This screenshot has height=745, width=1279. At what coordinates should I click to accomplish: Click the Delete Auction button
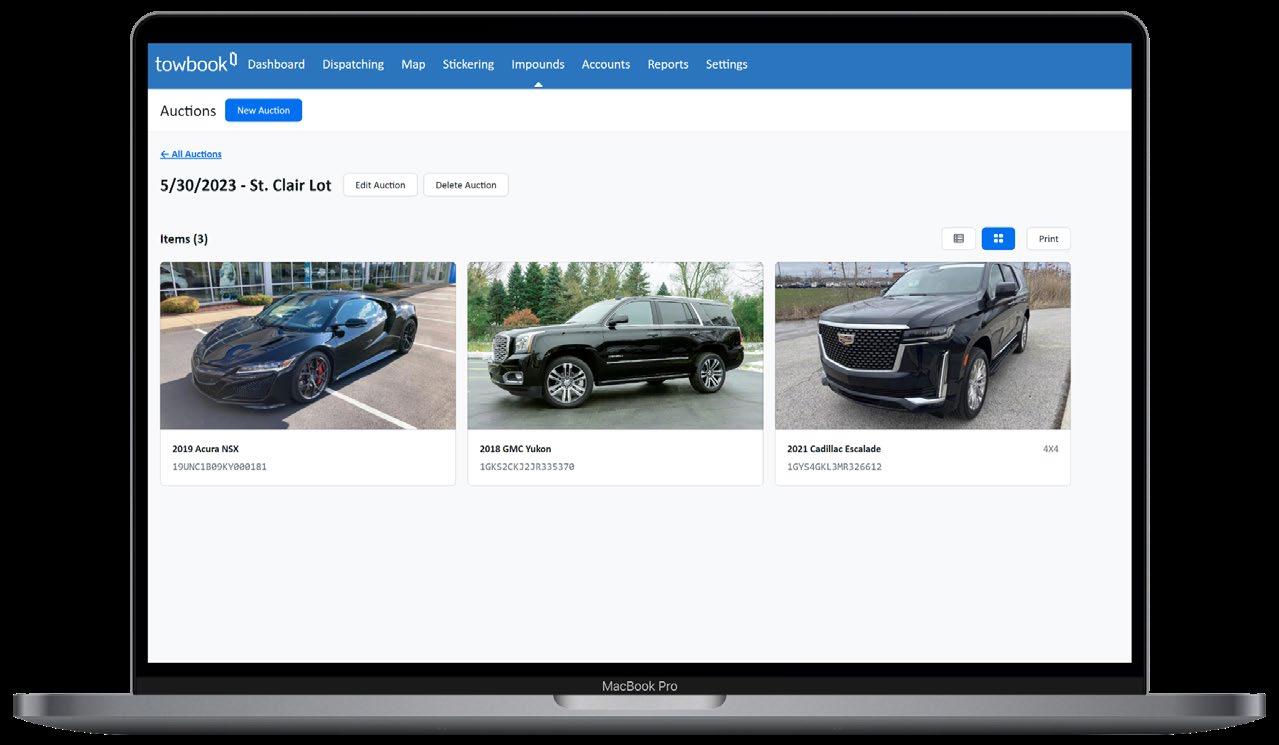click(466, 185)
